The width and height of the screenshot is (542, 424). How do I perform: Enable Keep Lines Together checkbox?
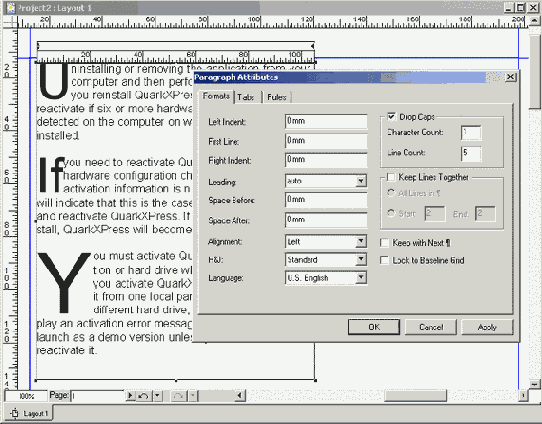(x=391, y=177)
